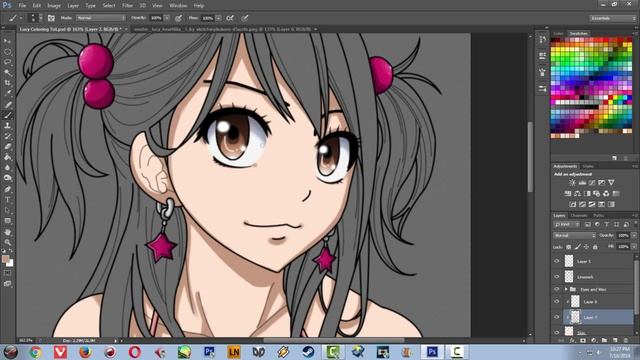The image size is (640, 360).
Task: Toggle lock all padlock icon
Action: click(595, 247)
